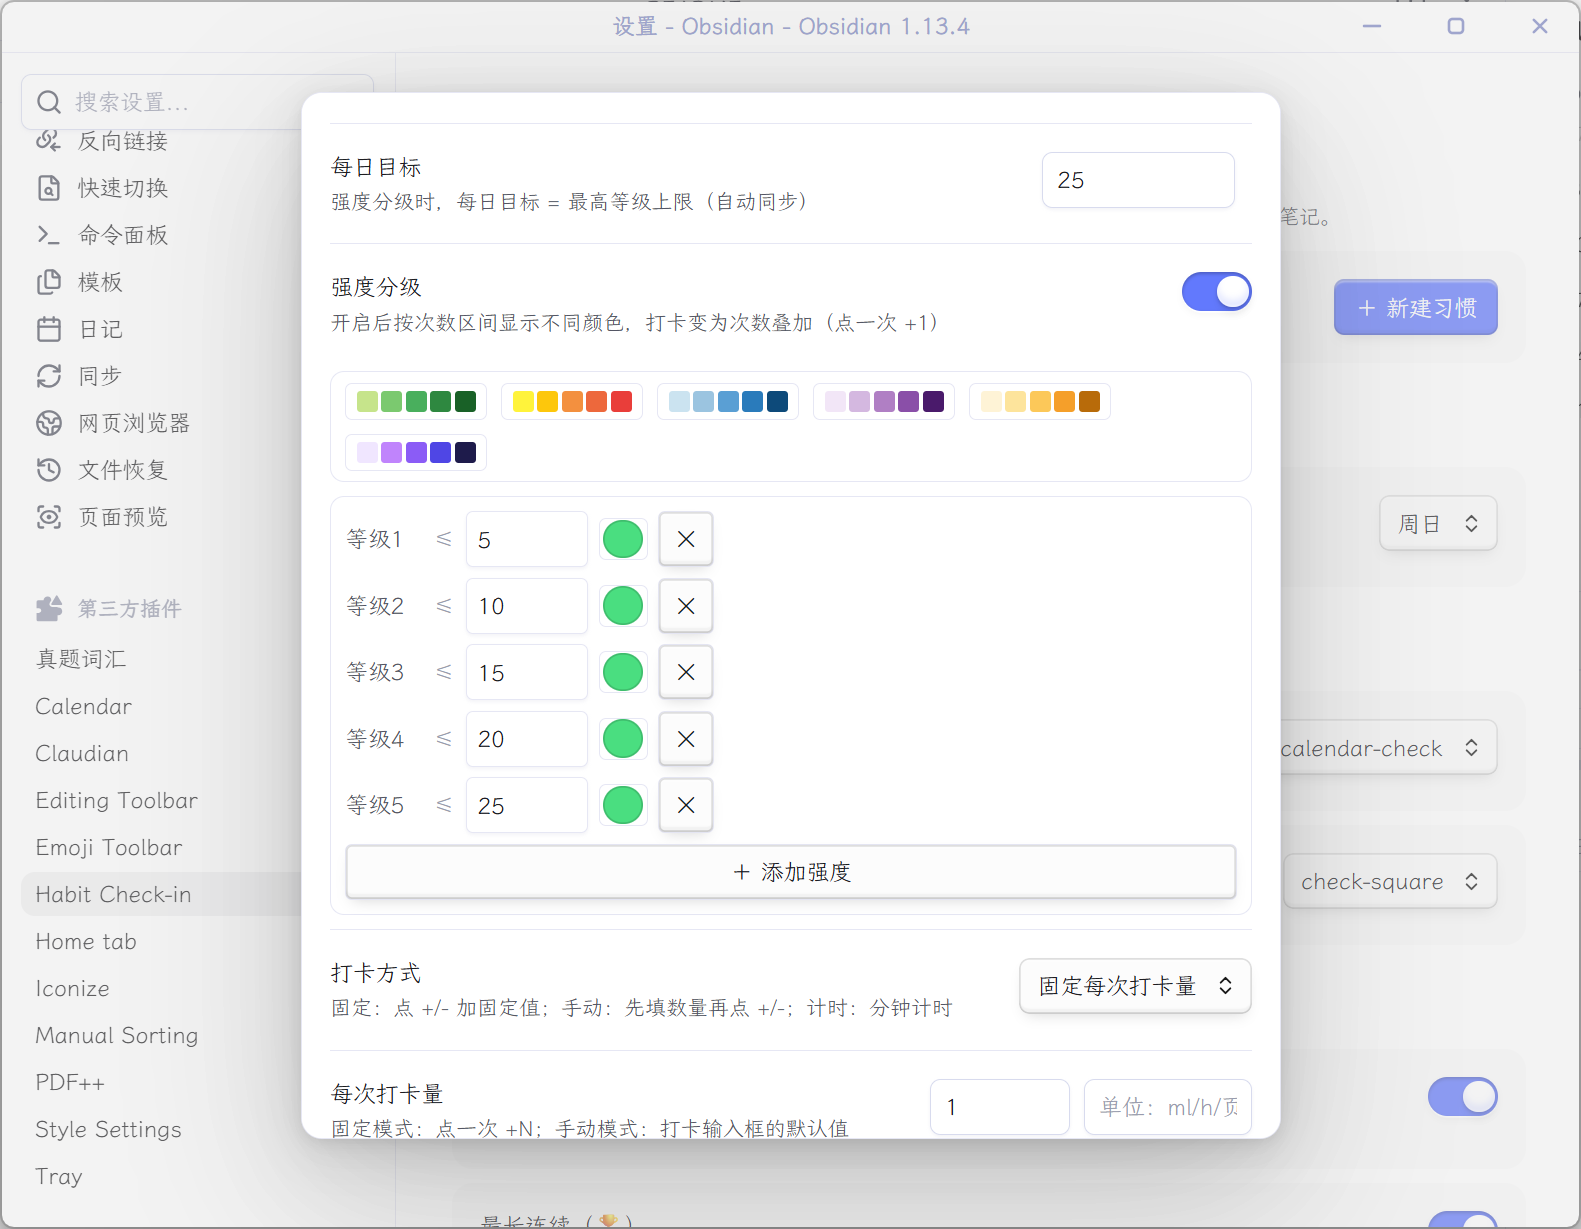Click the web viewer (网页浏览器) globe icon
This screenshot has width=1581, height=1229.
[x=49, y=423]
